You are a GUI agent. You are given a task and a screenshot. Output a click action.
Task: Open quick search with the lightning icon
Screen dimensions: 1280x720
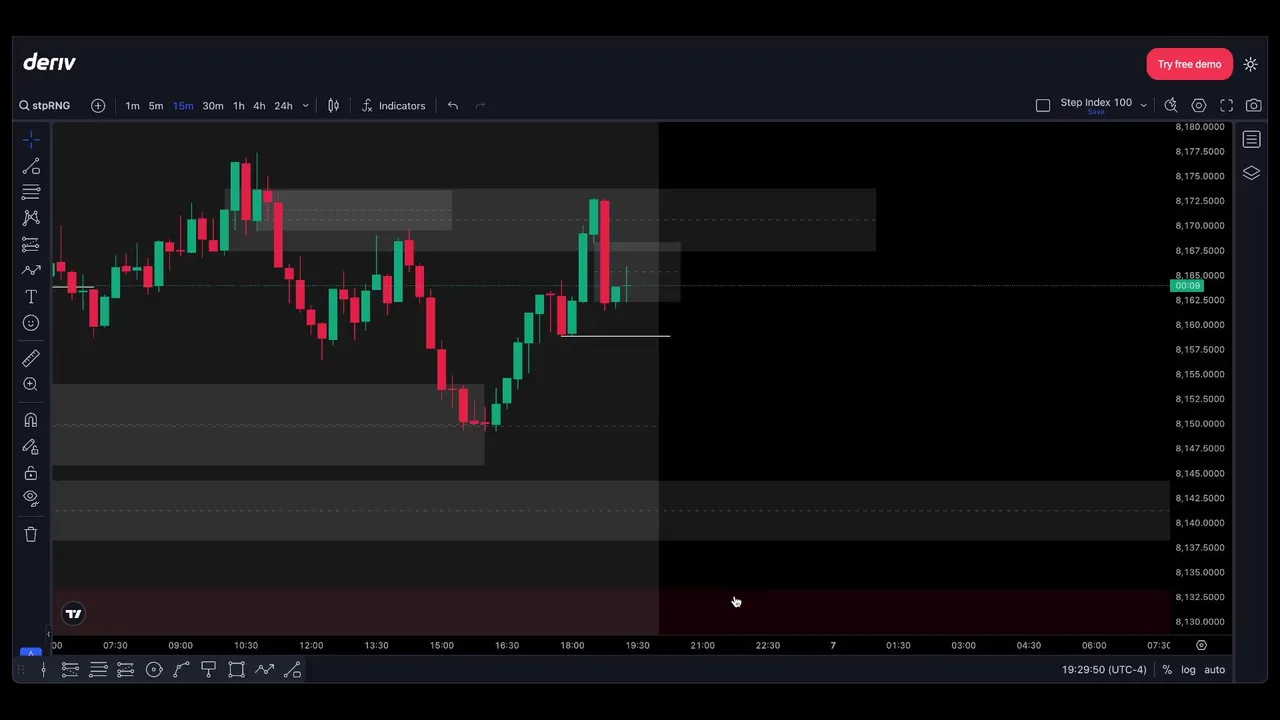click(x=1171, y=105)
